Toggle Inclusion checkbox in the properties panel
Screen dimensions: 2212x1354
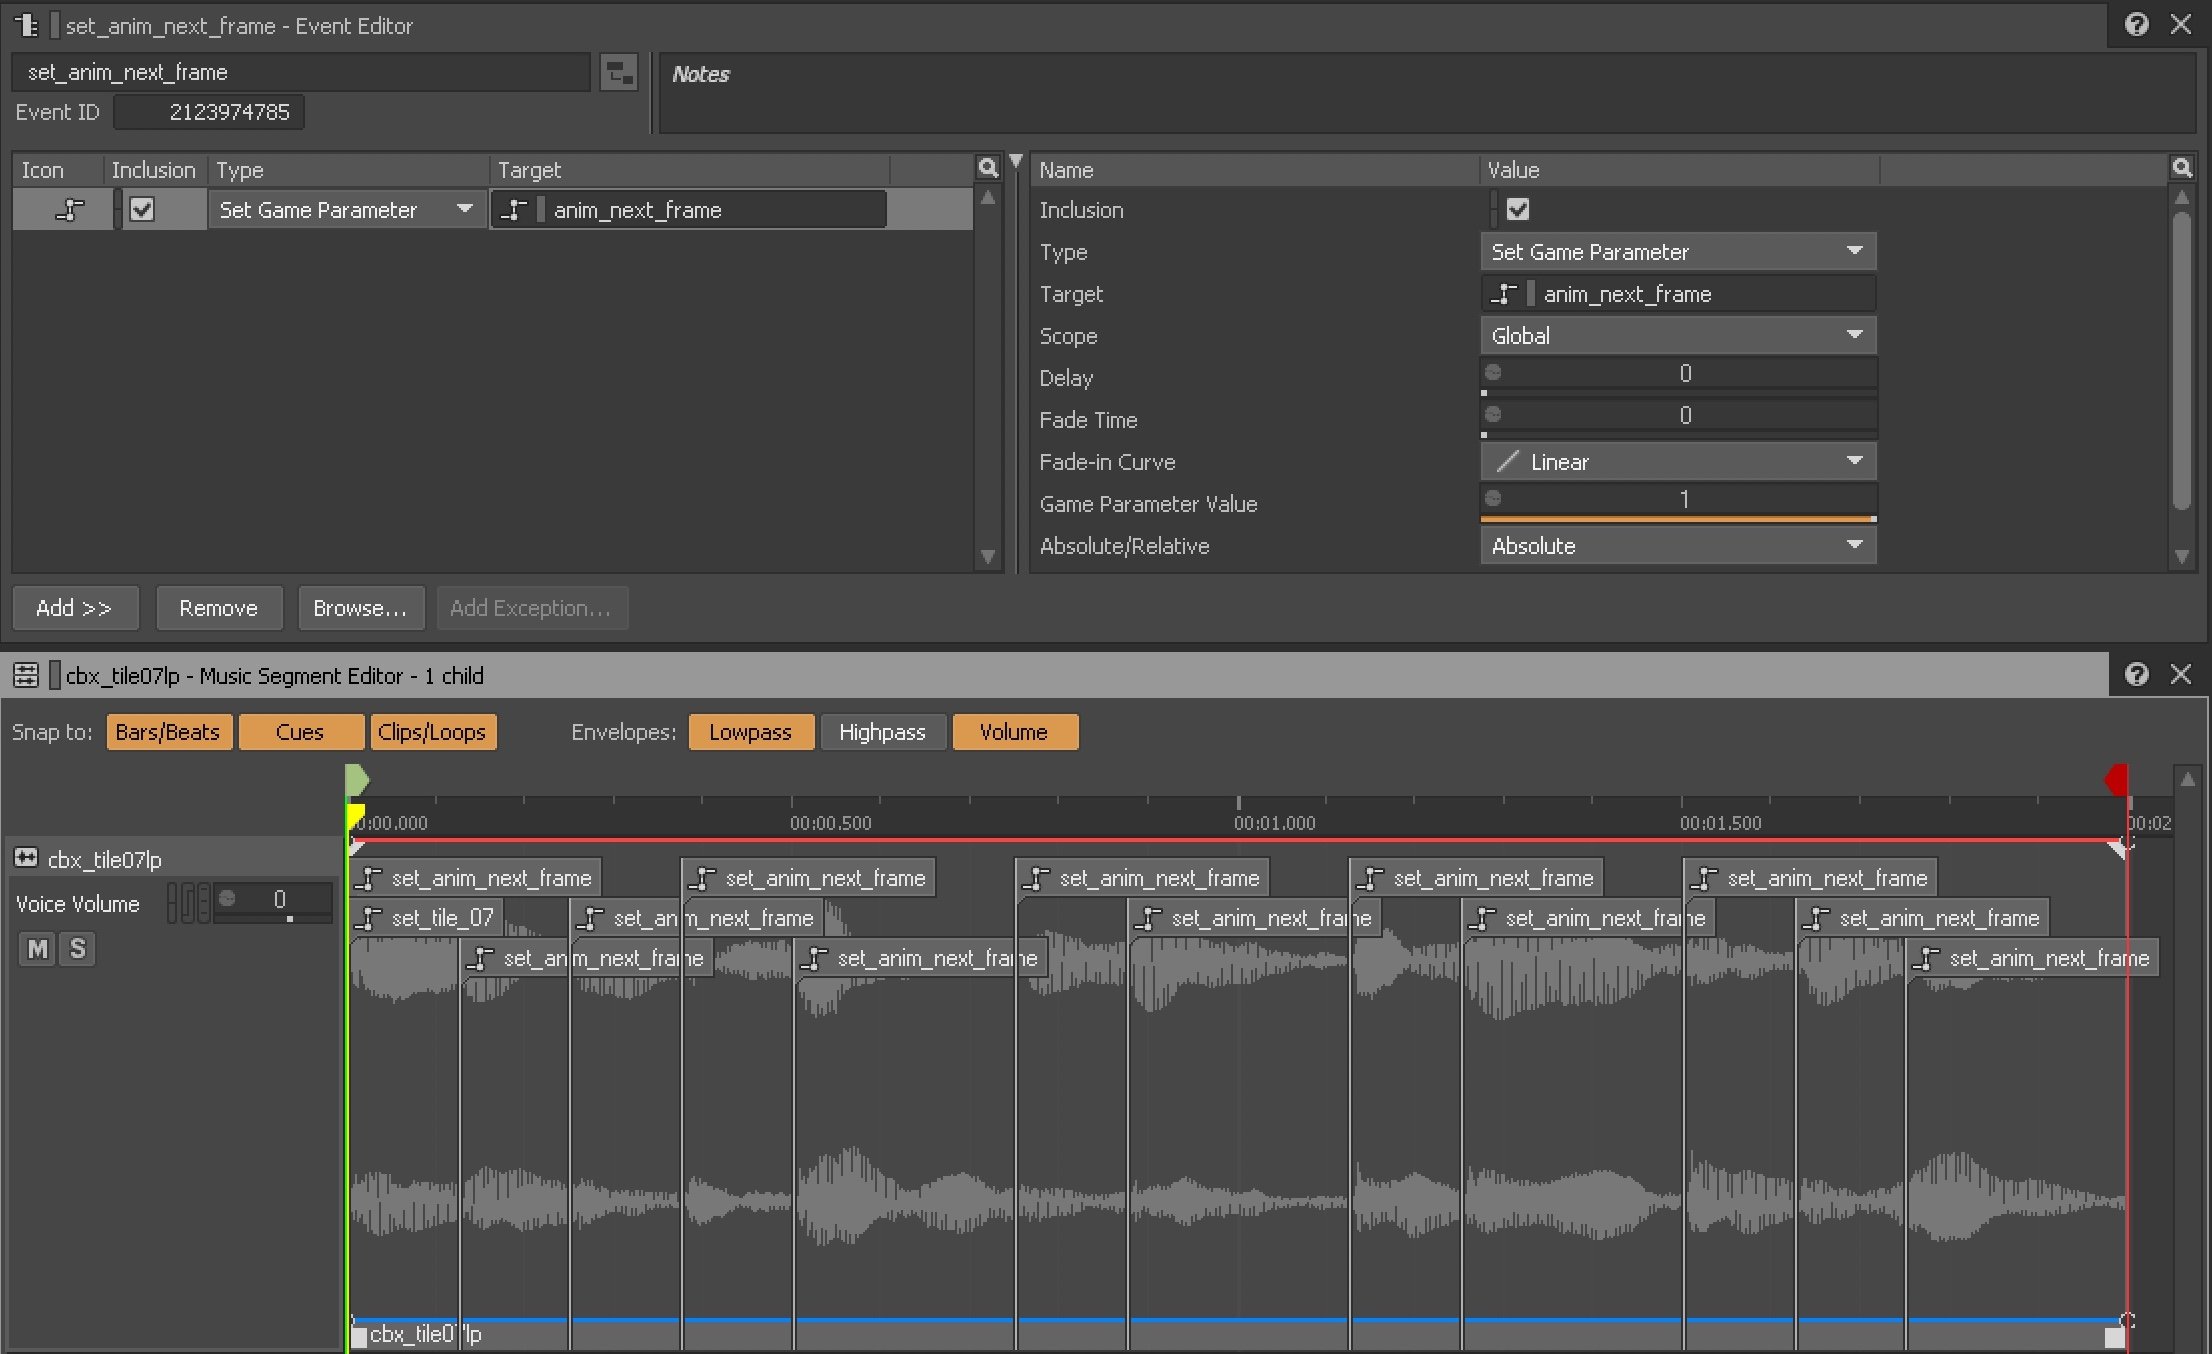coord(1517,210)
